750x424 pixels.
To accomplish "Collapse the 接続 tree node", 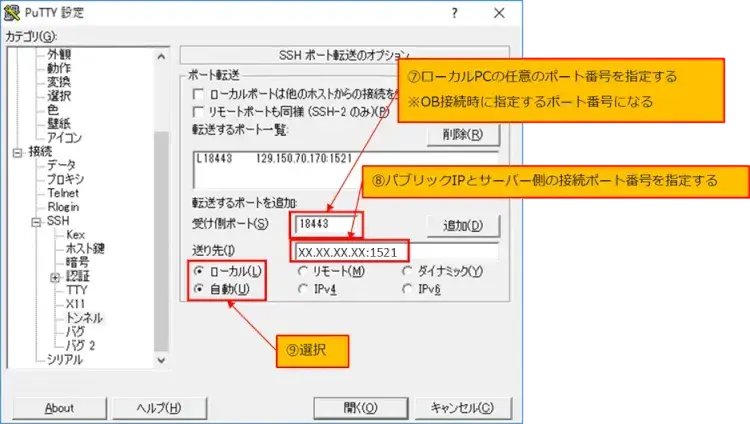I will 17,152.
